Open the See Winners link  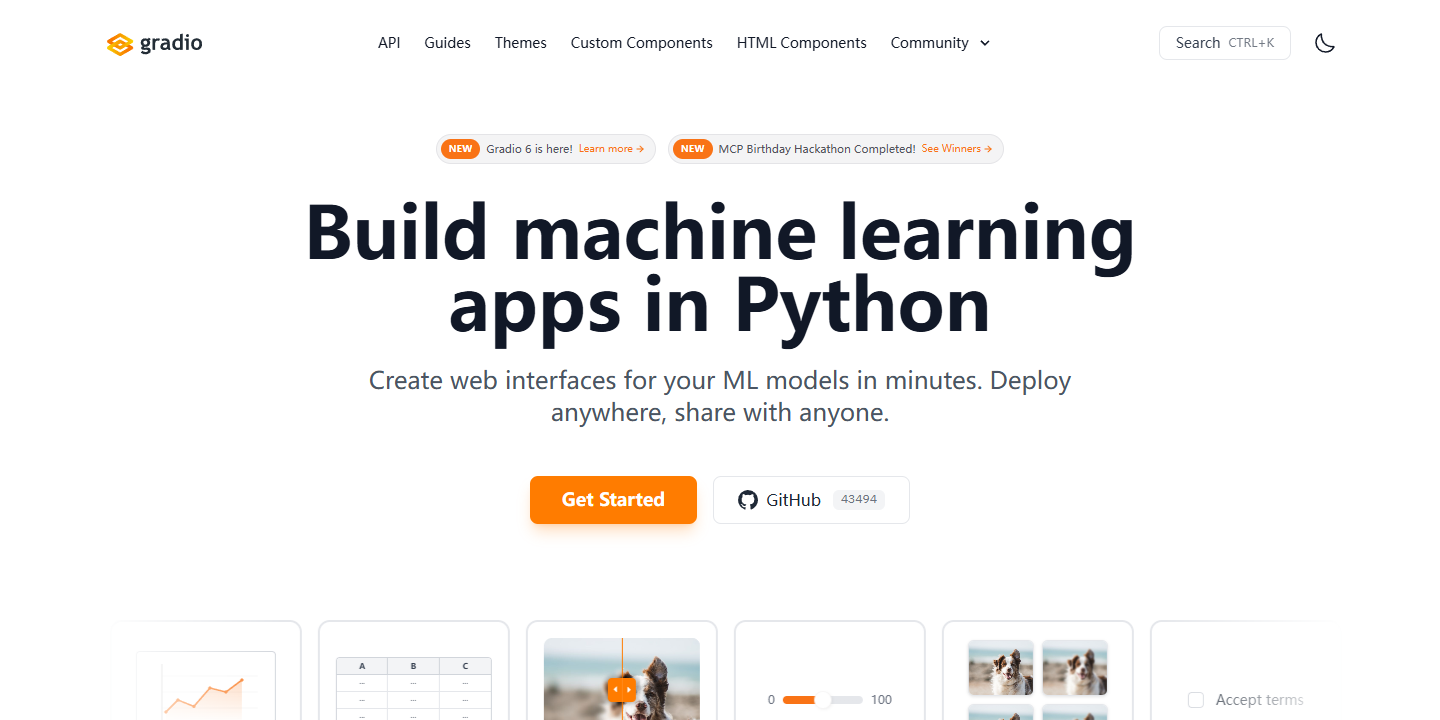click(957, 149)
